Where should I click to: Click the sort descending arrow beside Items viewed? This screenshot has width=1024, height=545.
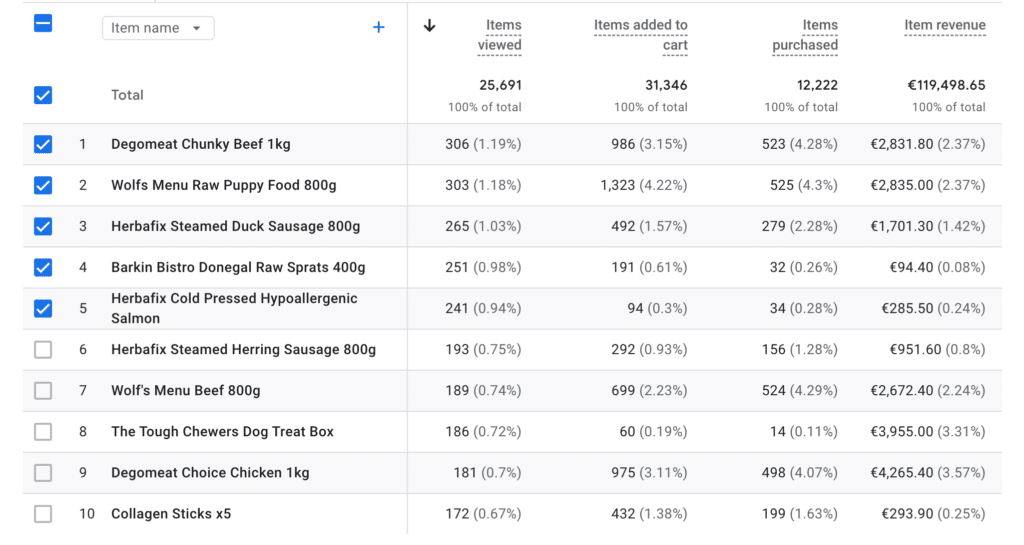coord(429,25)
